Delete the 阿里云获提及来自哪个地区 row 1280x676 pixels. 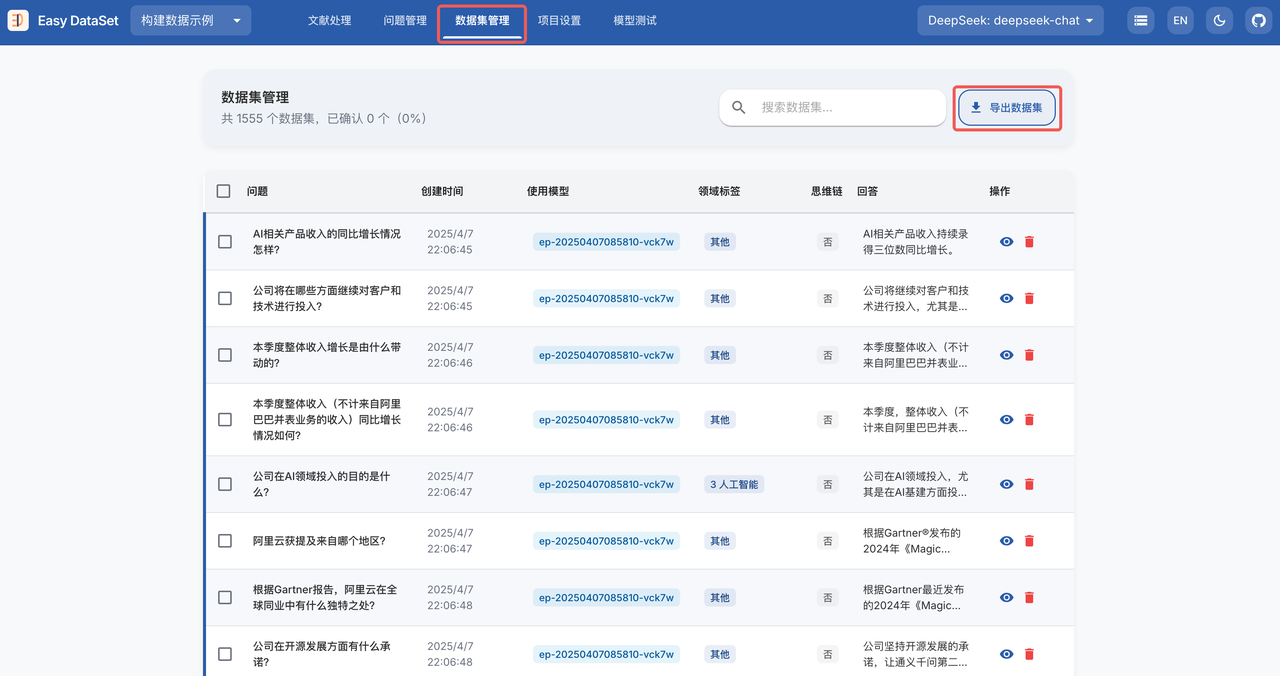[x=1029, y=541]
